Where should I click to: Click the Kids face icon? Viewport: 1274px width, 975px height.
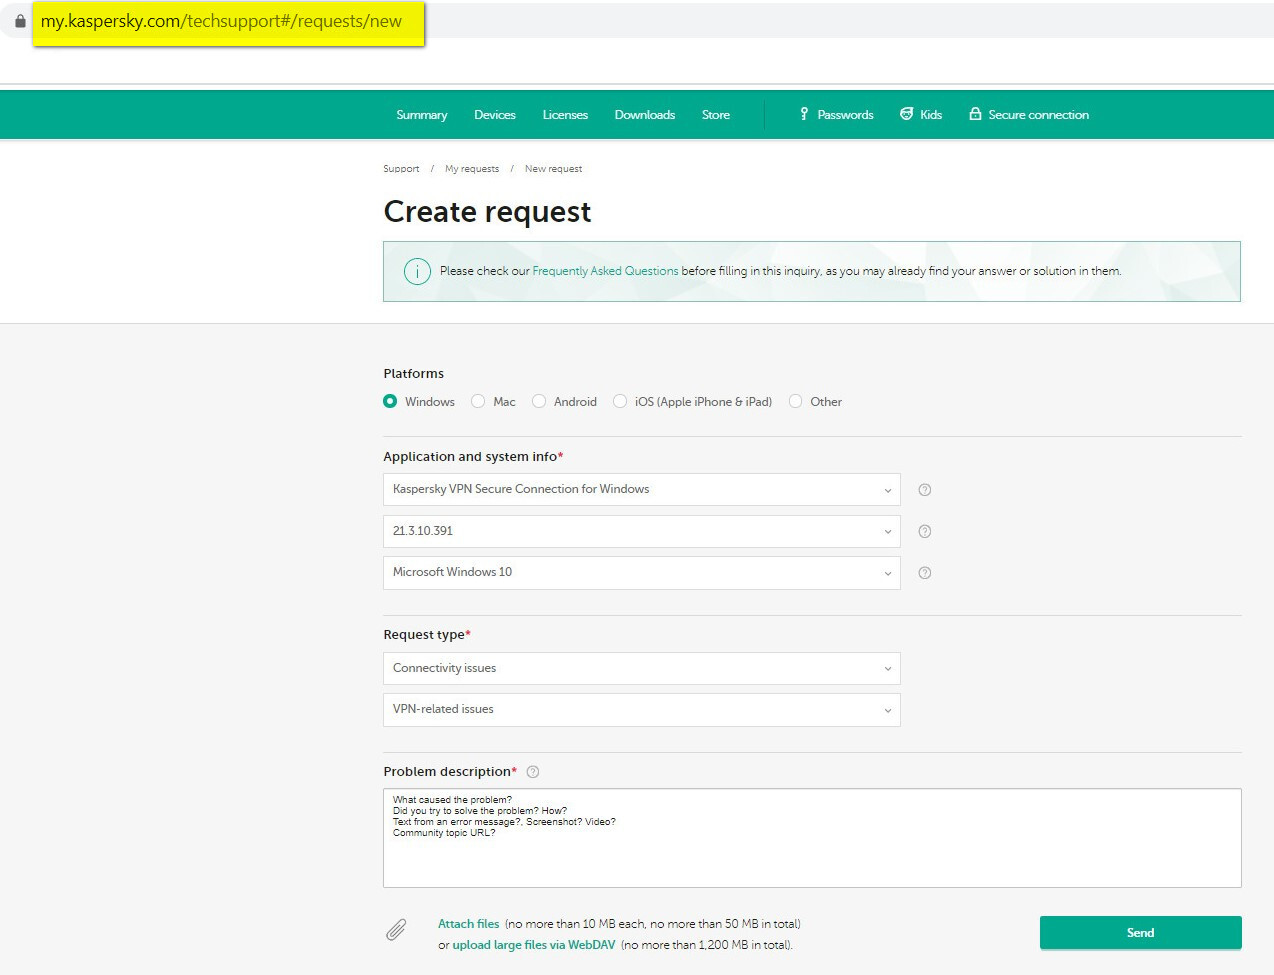pos(906,114)
